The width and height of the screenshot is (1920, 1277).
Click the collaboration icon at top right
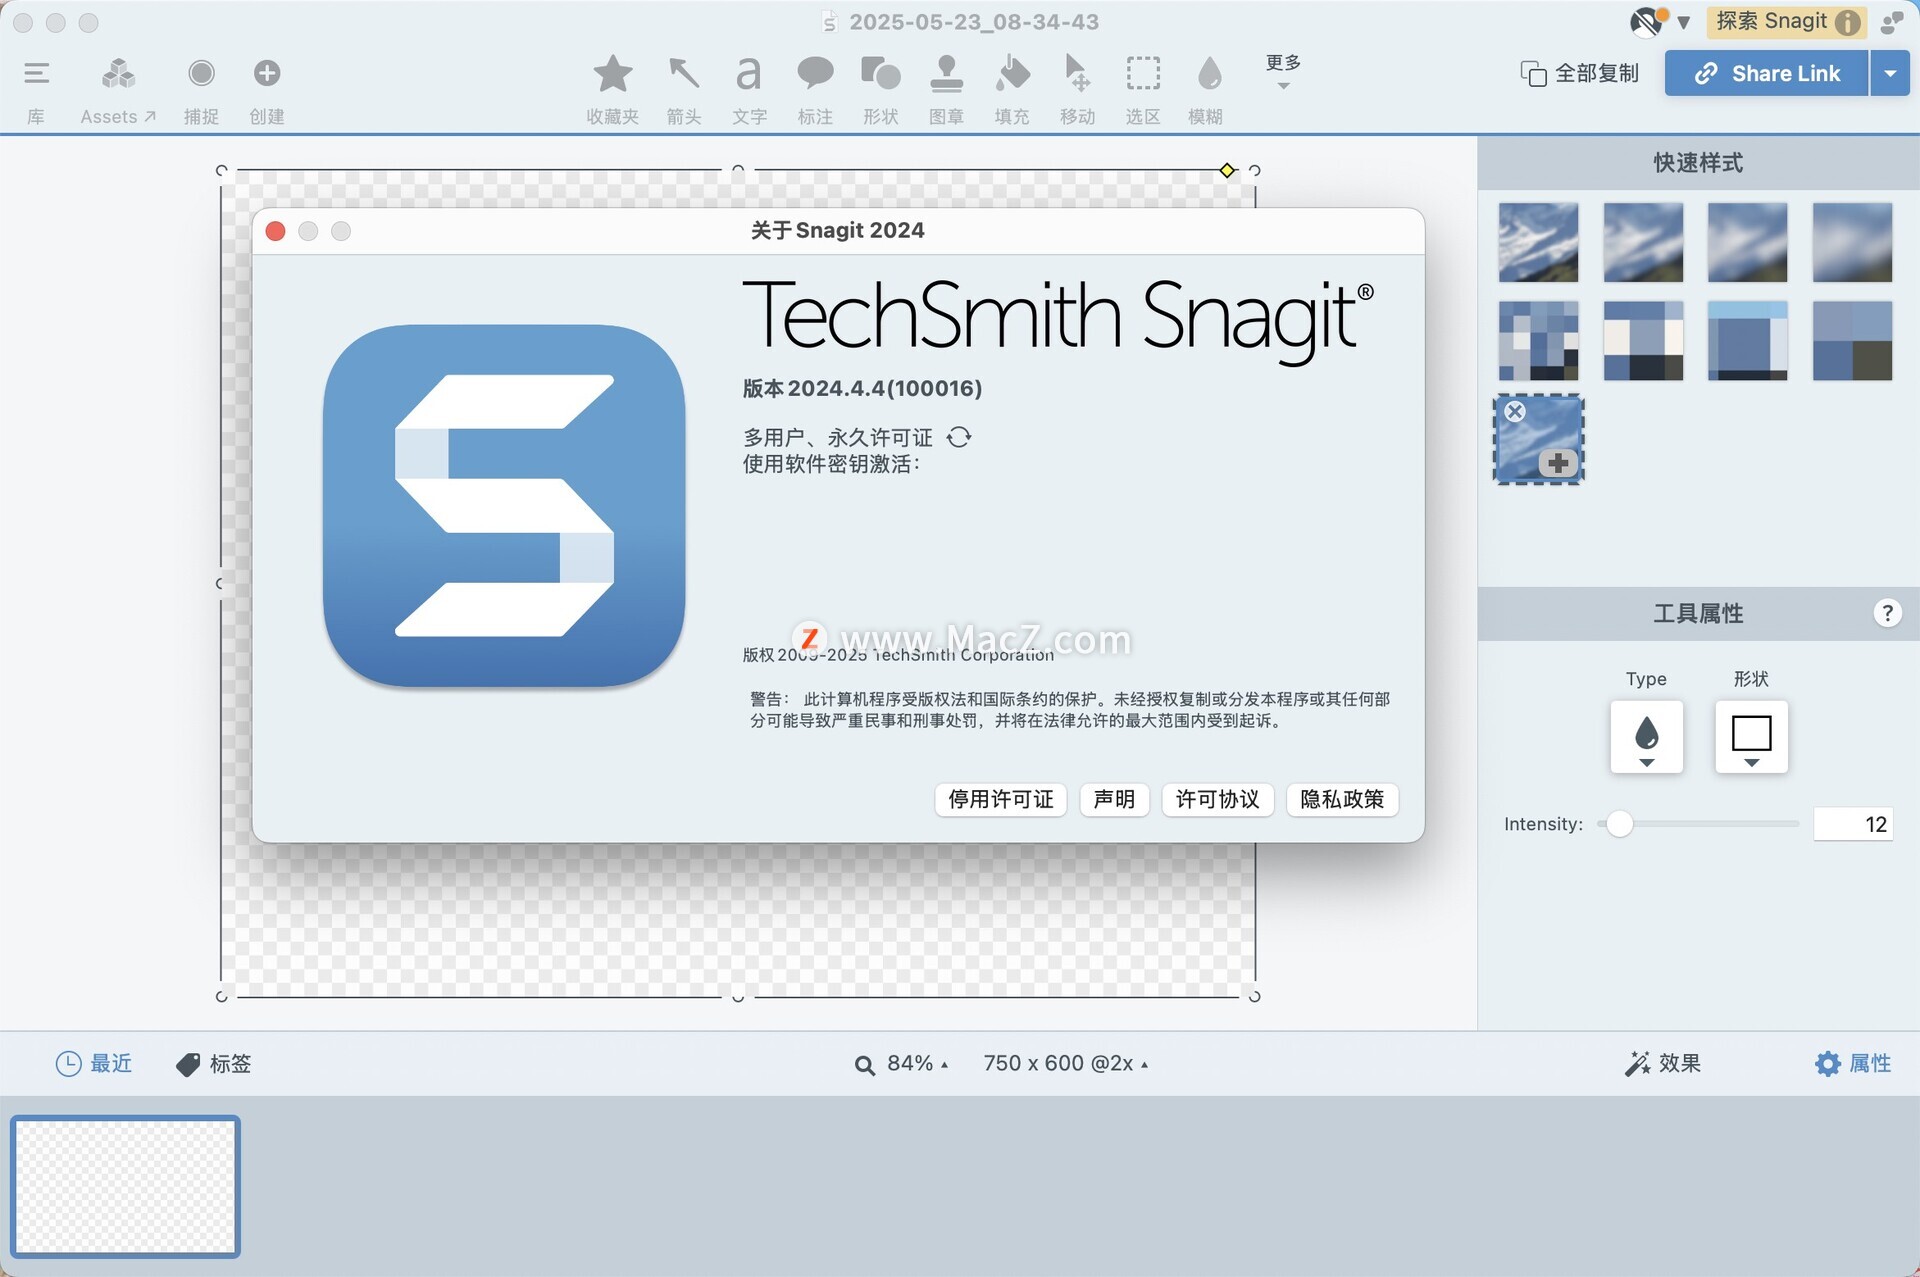point(1892,21)
